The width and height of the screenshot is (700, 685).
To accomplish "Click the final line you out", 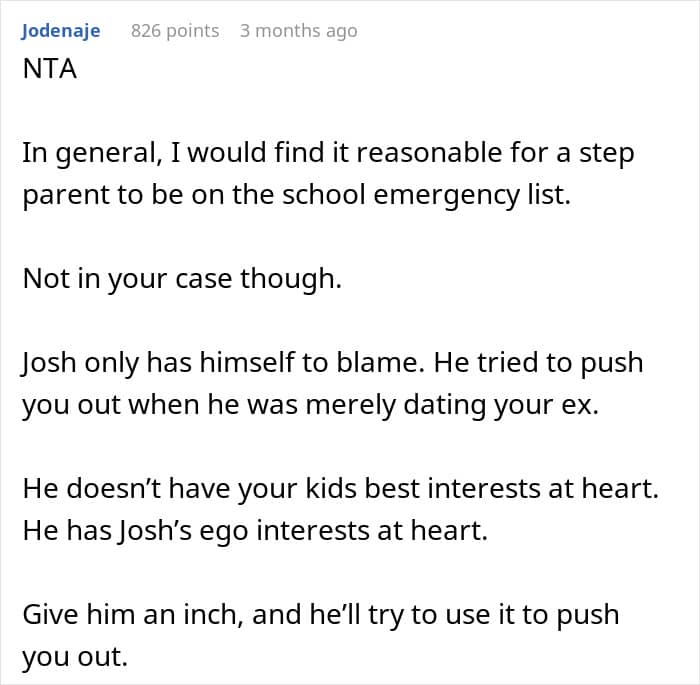I will pos(75,657).
